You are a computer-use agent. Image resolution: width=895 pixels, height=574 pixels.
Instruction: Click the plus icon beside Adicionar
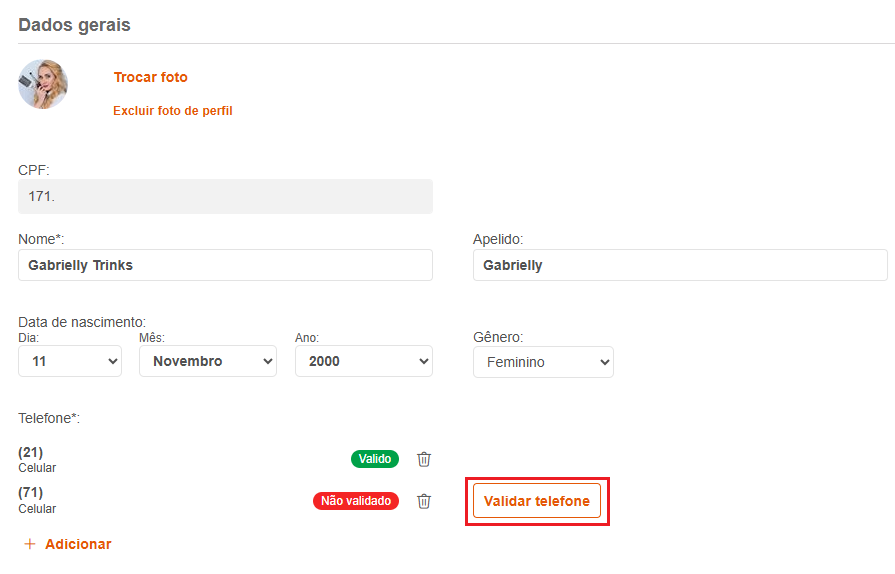pos(30,544)
